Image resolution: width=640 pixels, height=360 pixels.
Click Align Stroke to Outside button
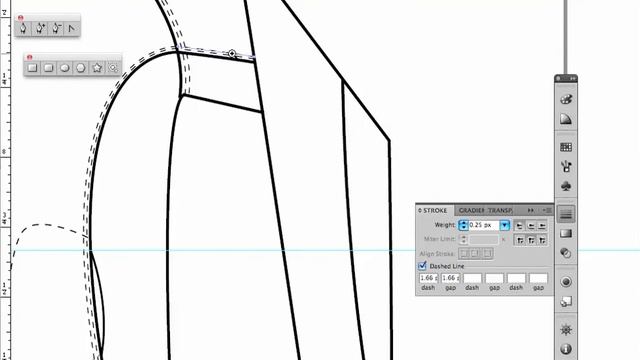(487, 253)
